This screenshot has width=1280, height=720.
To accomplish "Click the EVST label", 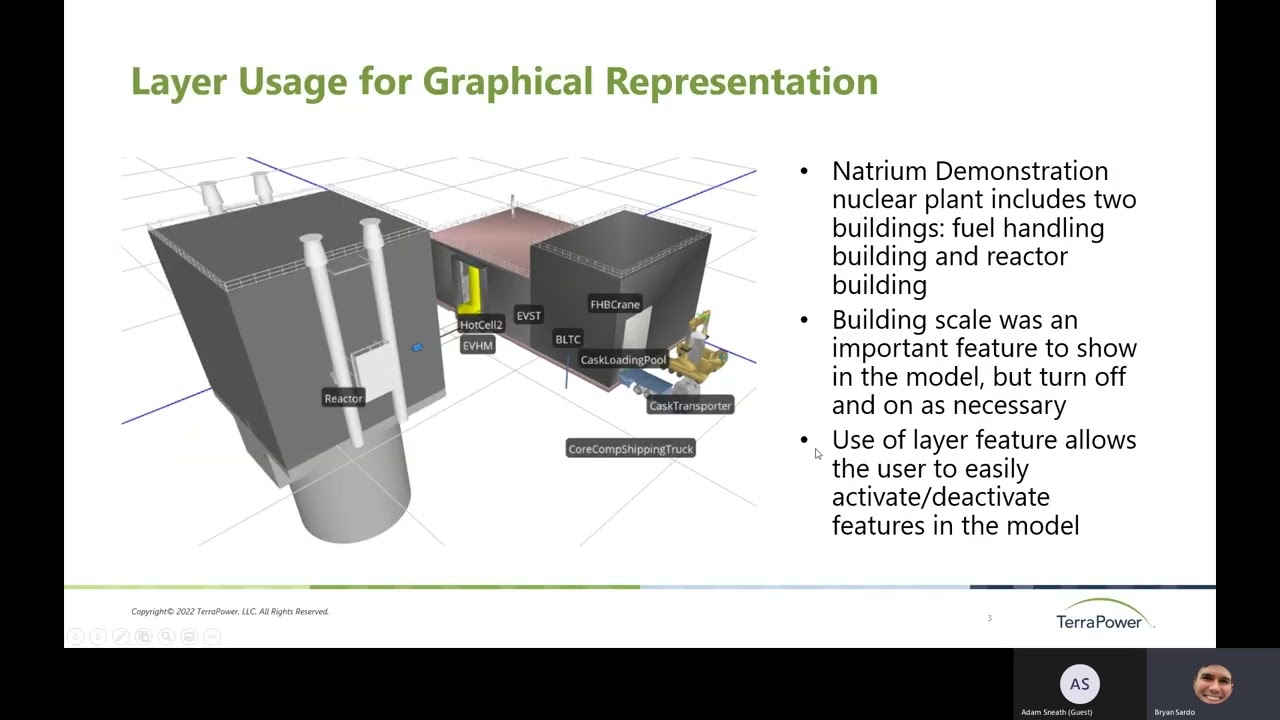I will click(529, 316).
